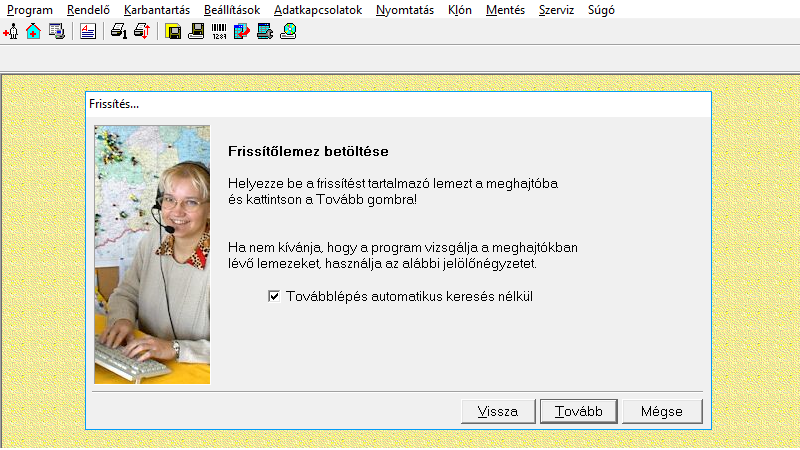This screenshot has height=450, width=800.
Task: Open the Karbantartás menu
Action: (x=157, y=10)
